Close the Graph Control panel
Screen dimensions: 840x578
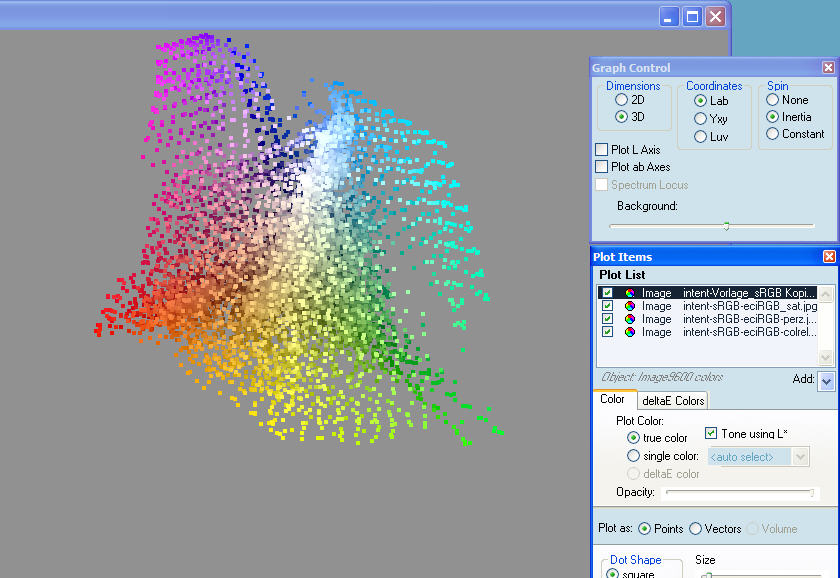828,68
